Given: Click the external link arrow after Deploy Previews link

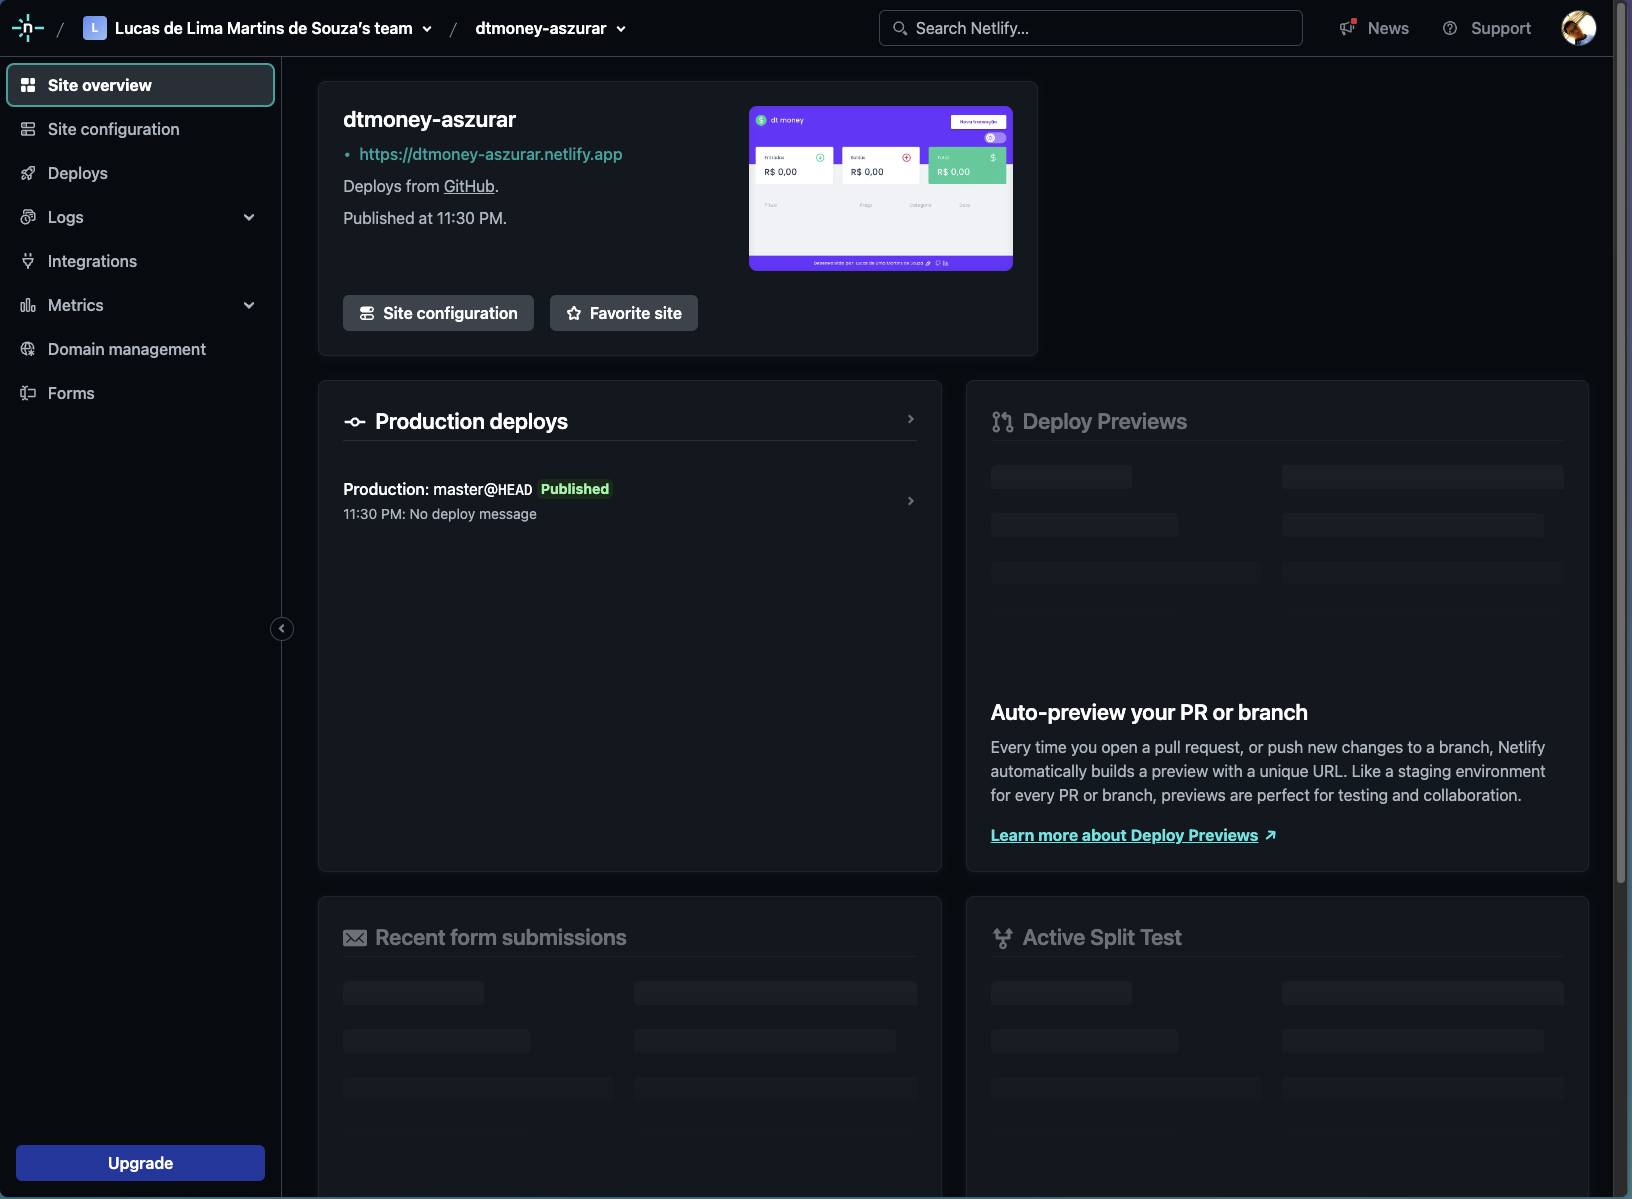Looking at the screenshot, I should point(1271,835).
